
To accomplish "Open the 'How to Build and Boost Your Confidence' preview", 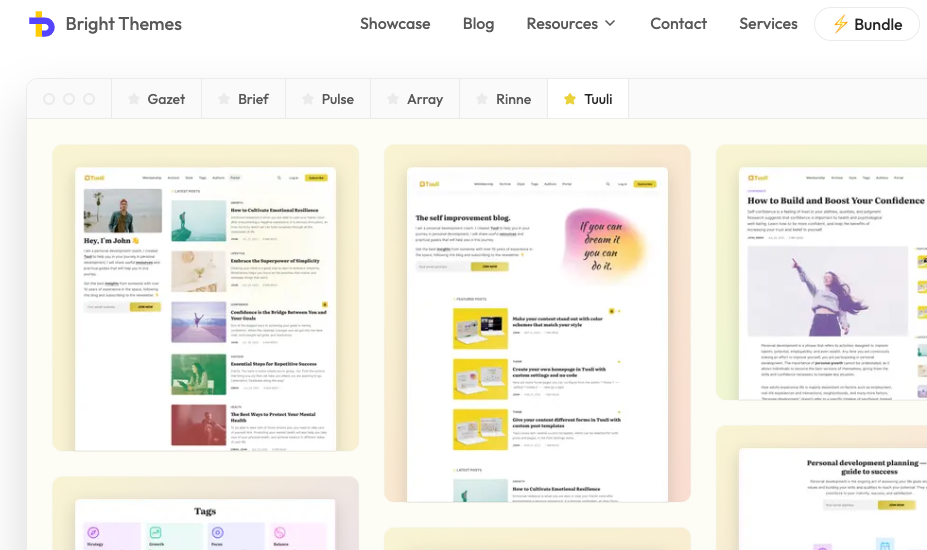I will 822,272.
